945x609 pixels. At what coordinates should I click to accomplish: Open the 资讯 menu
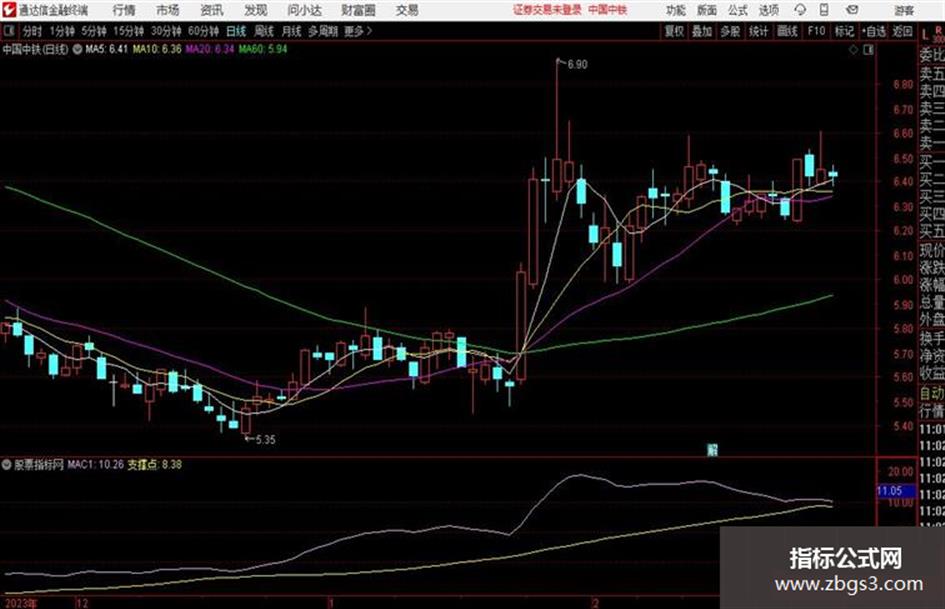212,10
